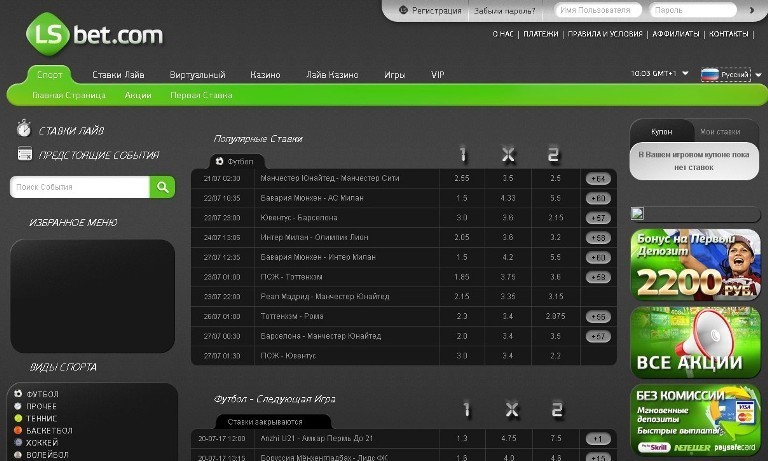Click the tennis ball icon next to ТЕННИС
Viewport: 768px width, 461px height.
point(18,418)
